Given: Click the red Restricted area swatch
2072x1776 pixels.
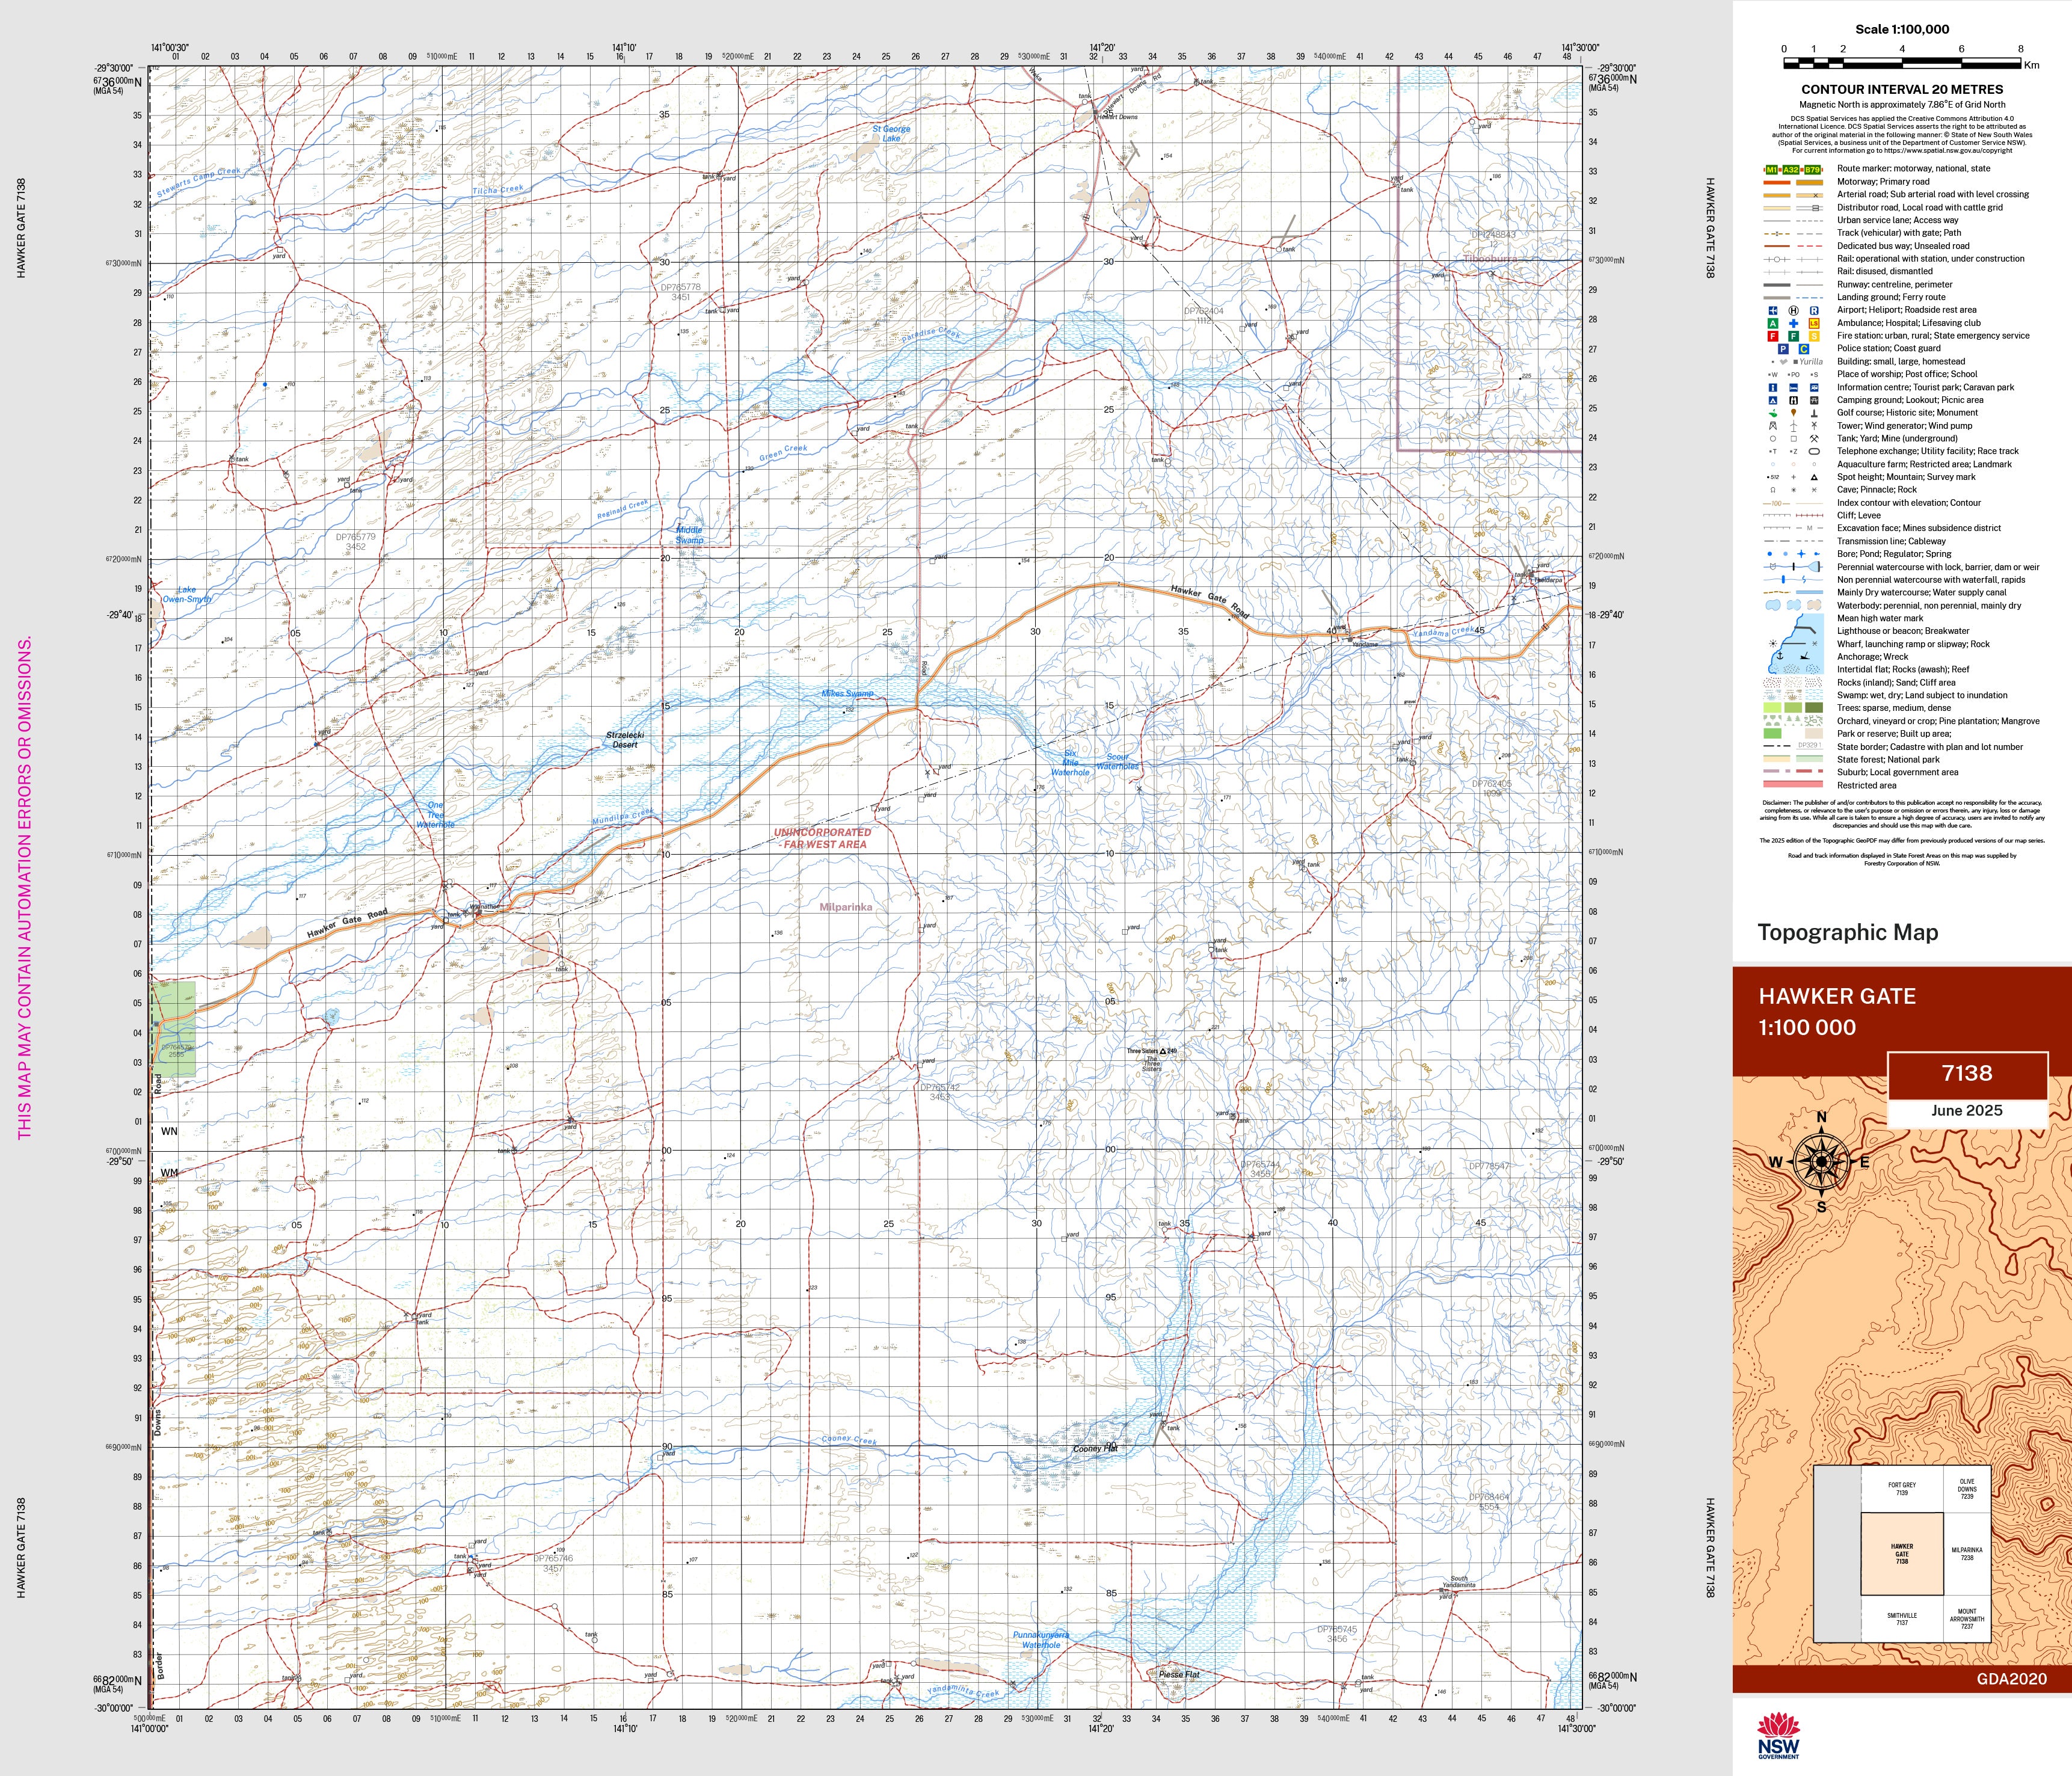Looking at the screenshot, I should tap(1793, 785).
